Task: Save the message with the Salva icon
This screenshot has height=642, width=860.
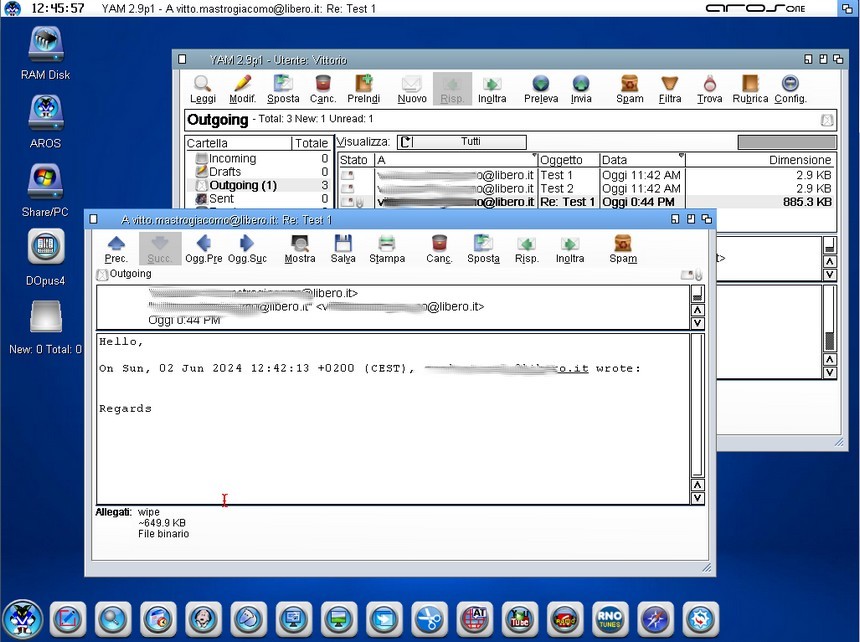Action: [343, 248]
